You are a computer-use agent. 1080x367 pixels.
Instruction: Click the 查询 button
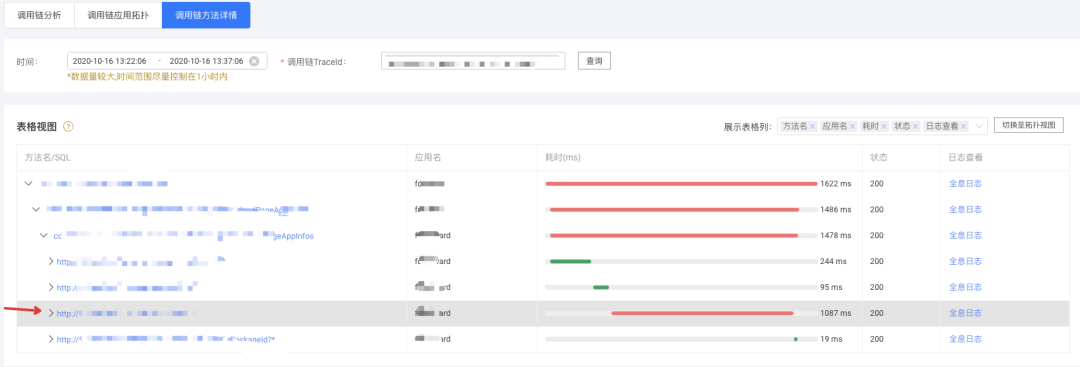click(594, 61)
